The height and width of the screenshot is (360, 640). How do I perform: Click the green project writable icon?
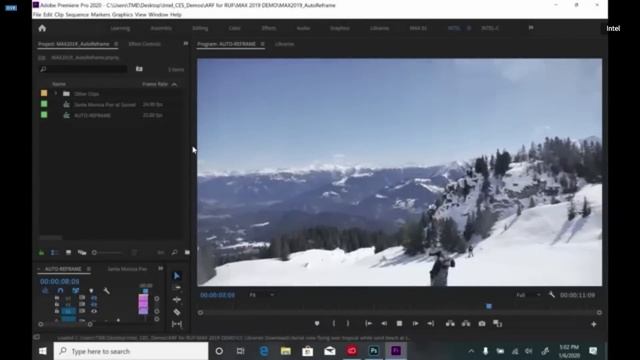click(x=41, y=253)
